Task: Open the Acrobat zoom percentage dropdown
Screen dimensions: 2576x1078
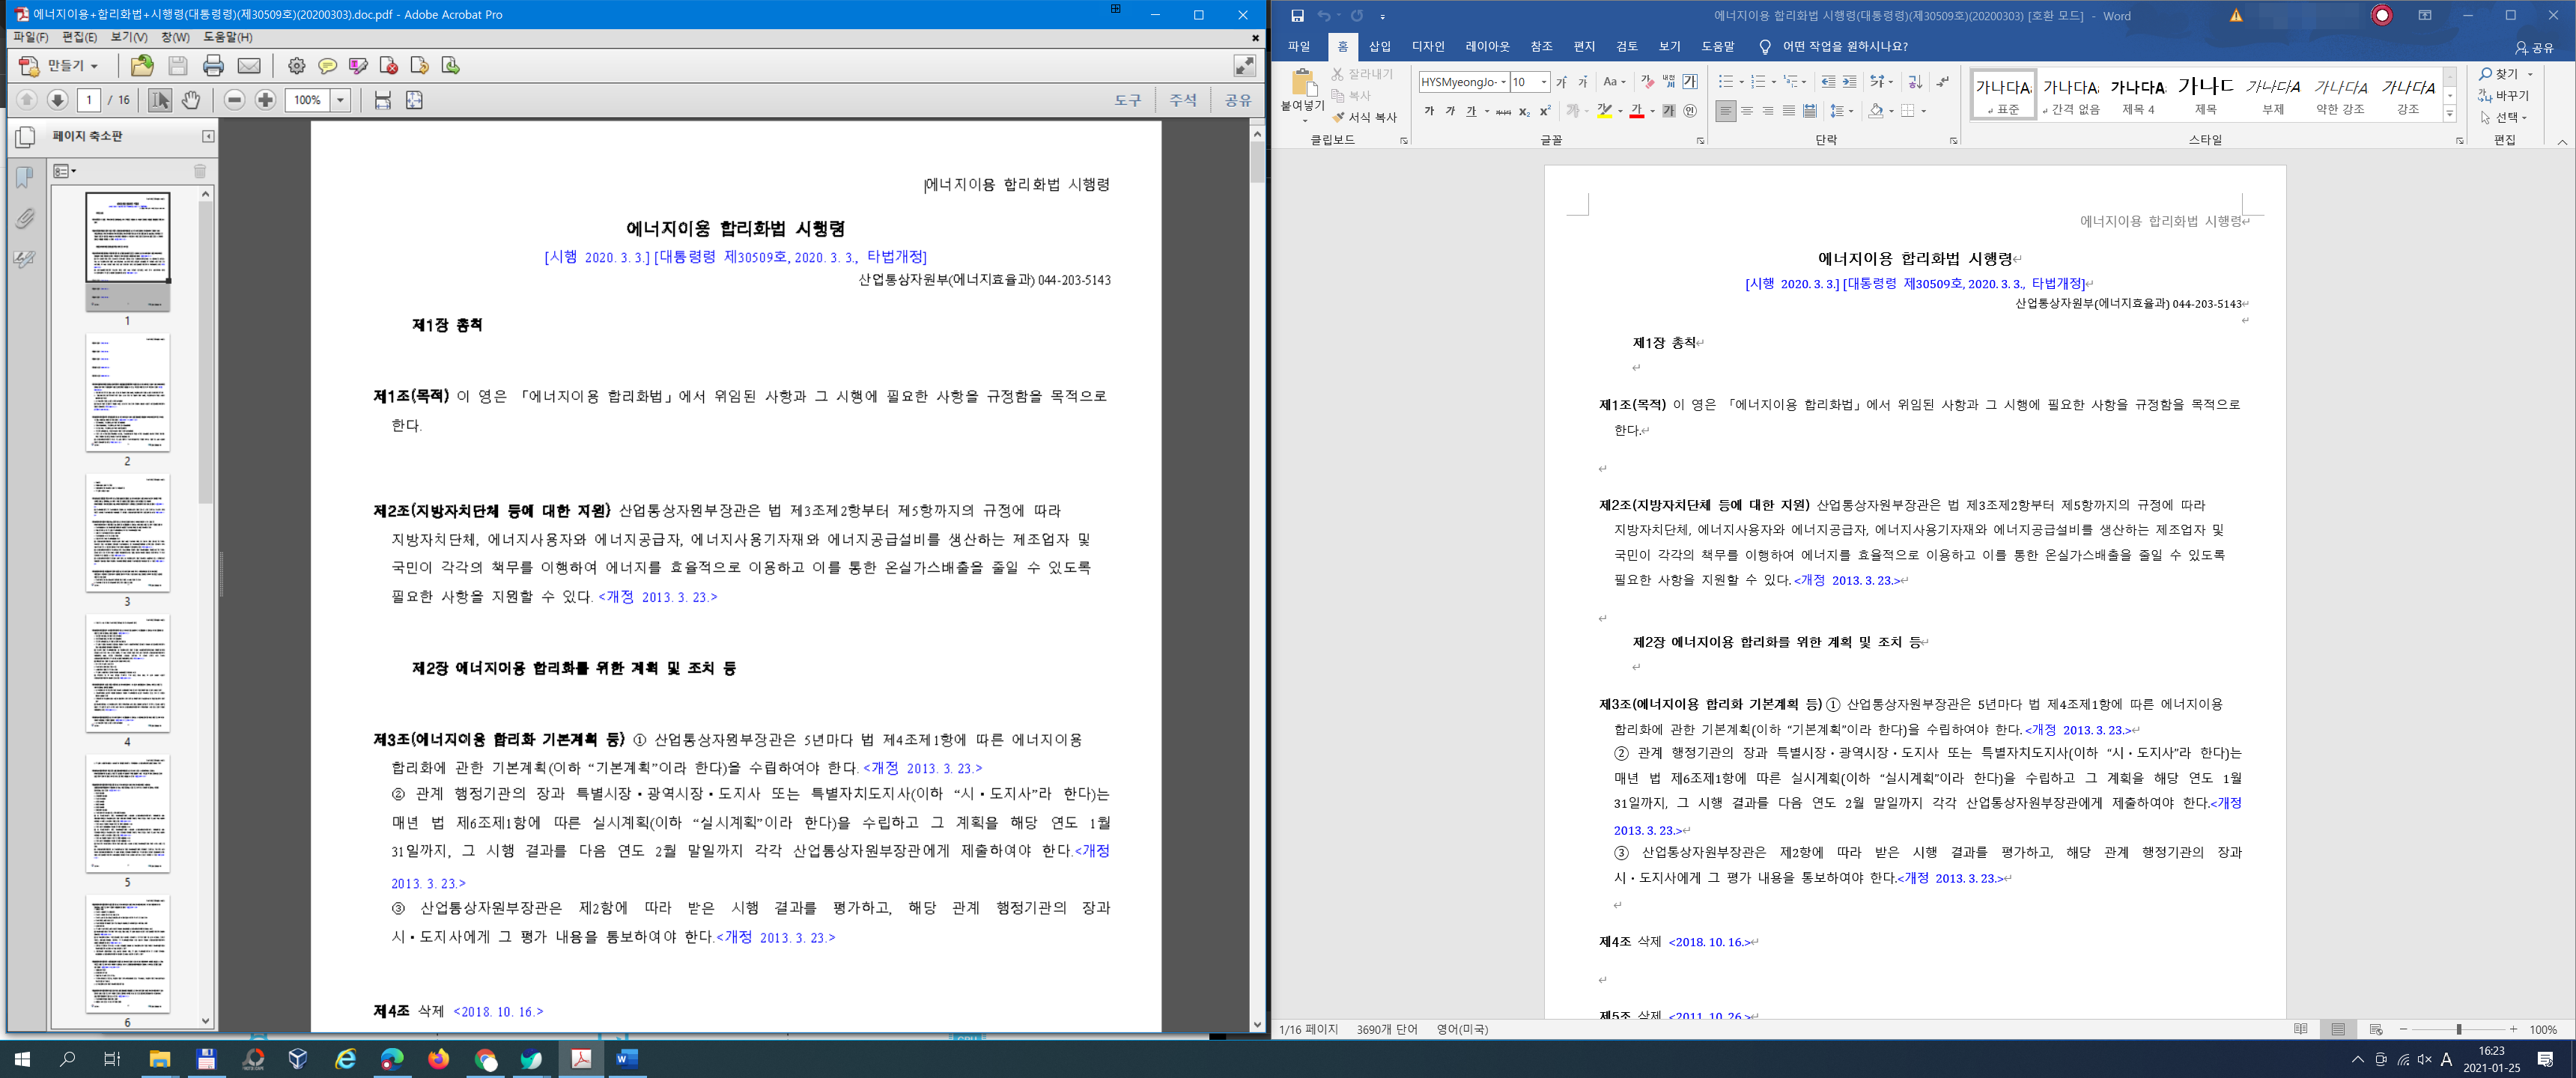Action: click(x=340, y=100)
